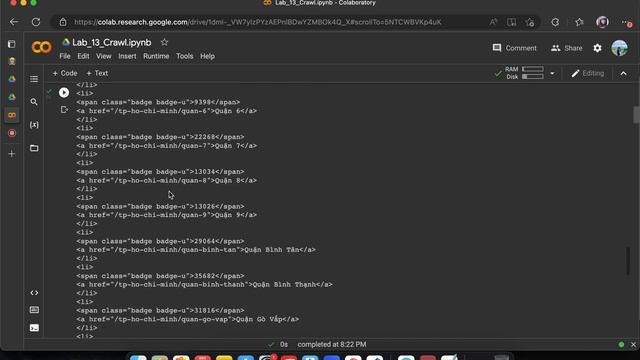
Task: Select the Colab tab icon in browser sidebar
Action: click(x=12, y=115)
